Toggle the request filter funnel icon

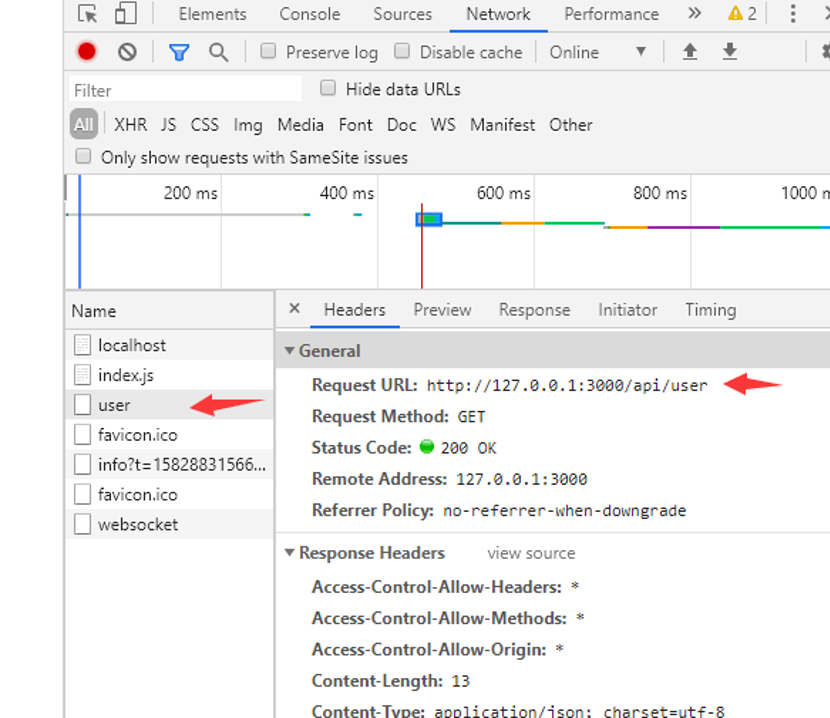pos(179,52)
